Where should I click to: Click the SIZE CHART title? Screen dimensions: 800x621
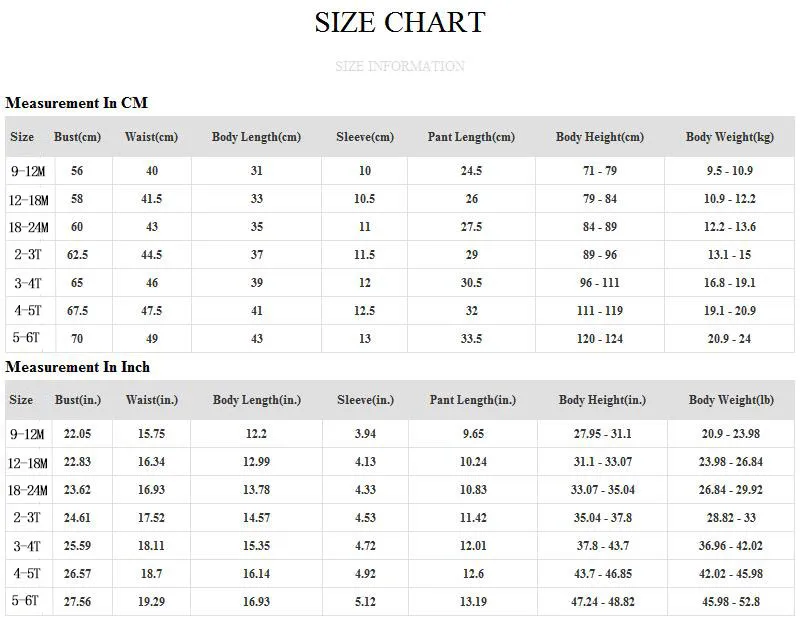(399, 22)
